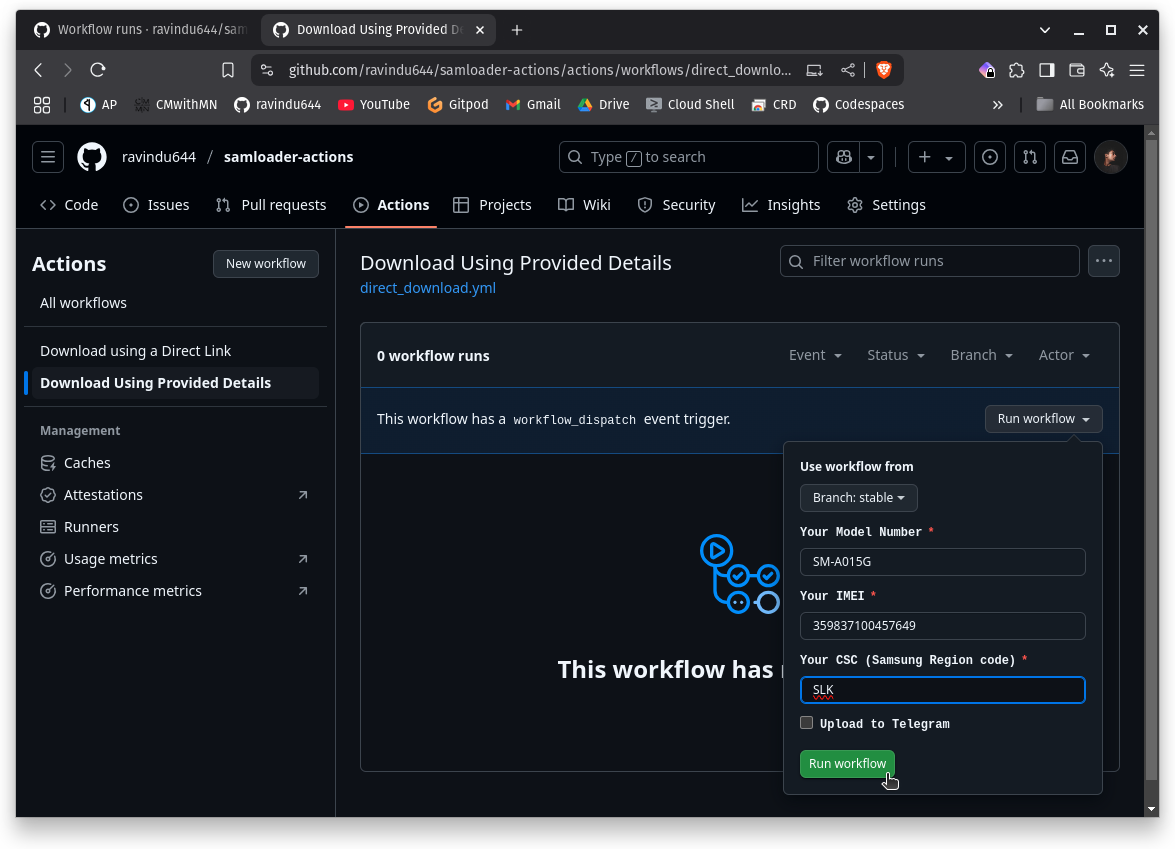Open the Drive bookmark
Screen dimensions: 1175x849
point(604,105)
